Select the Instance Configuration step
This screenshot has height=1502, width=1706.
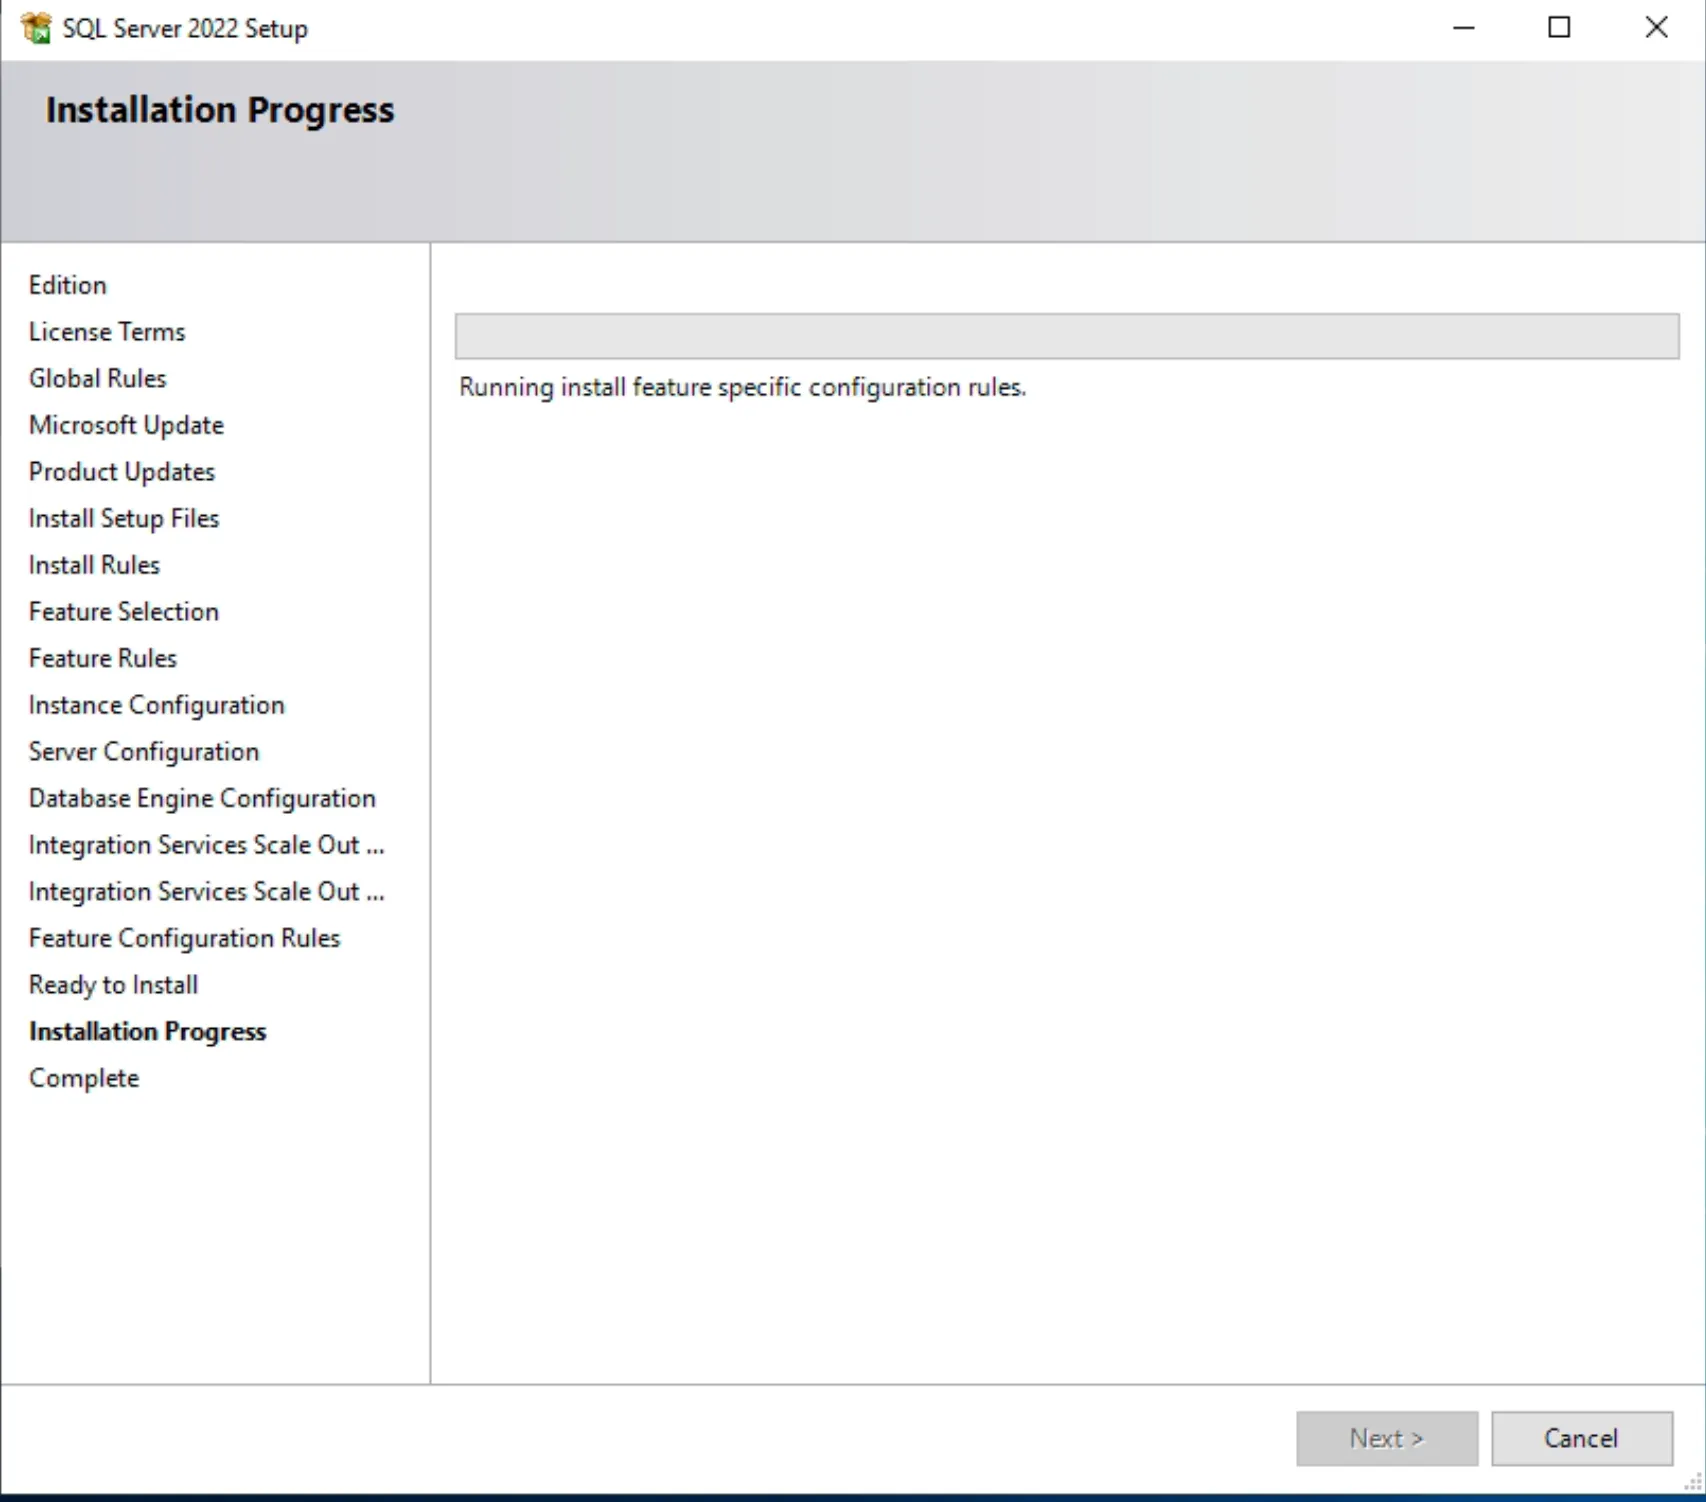pyautogui.click(x=157, y=705)
